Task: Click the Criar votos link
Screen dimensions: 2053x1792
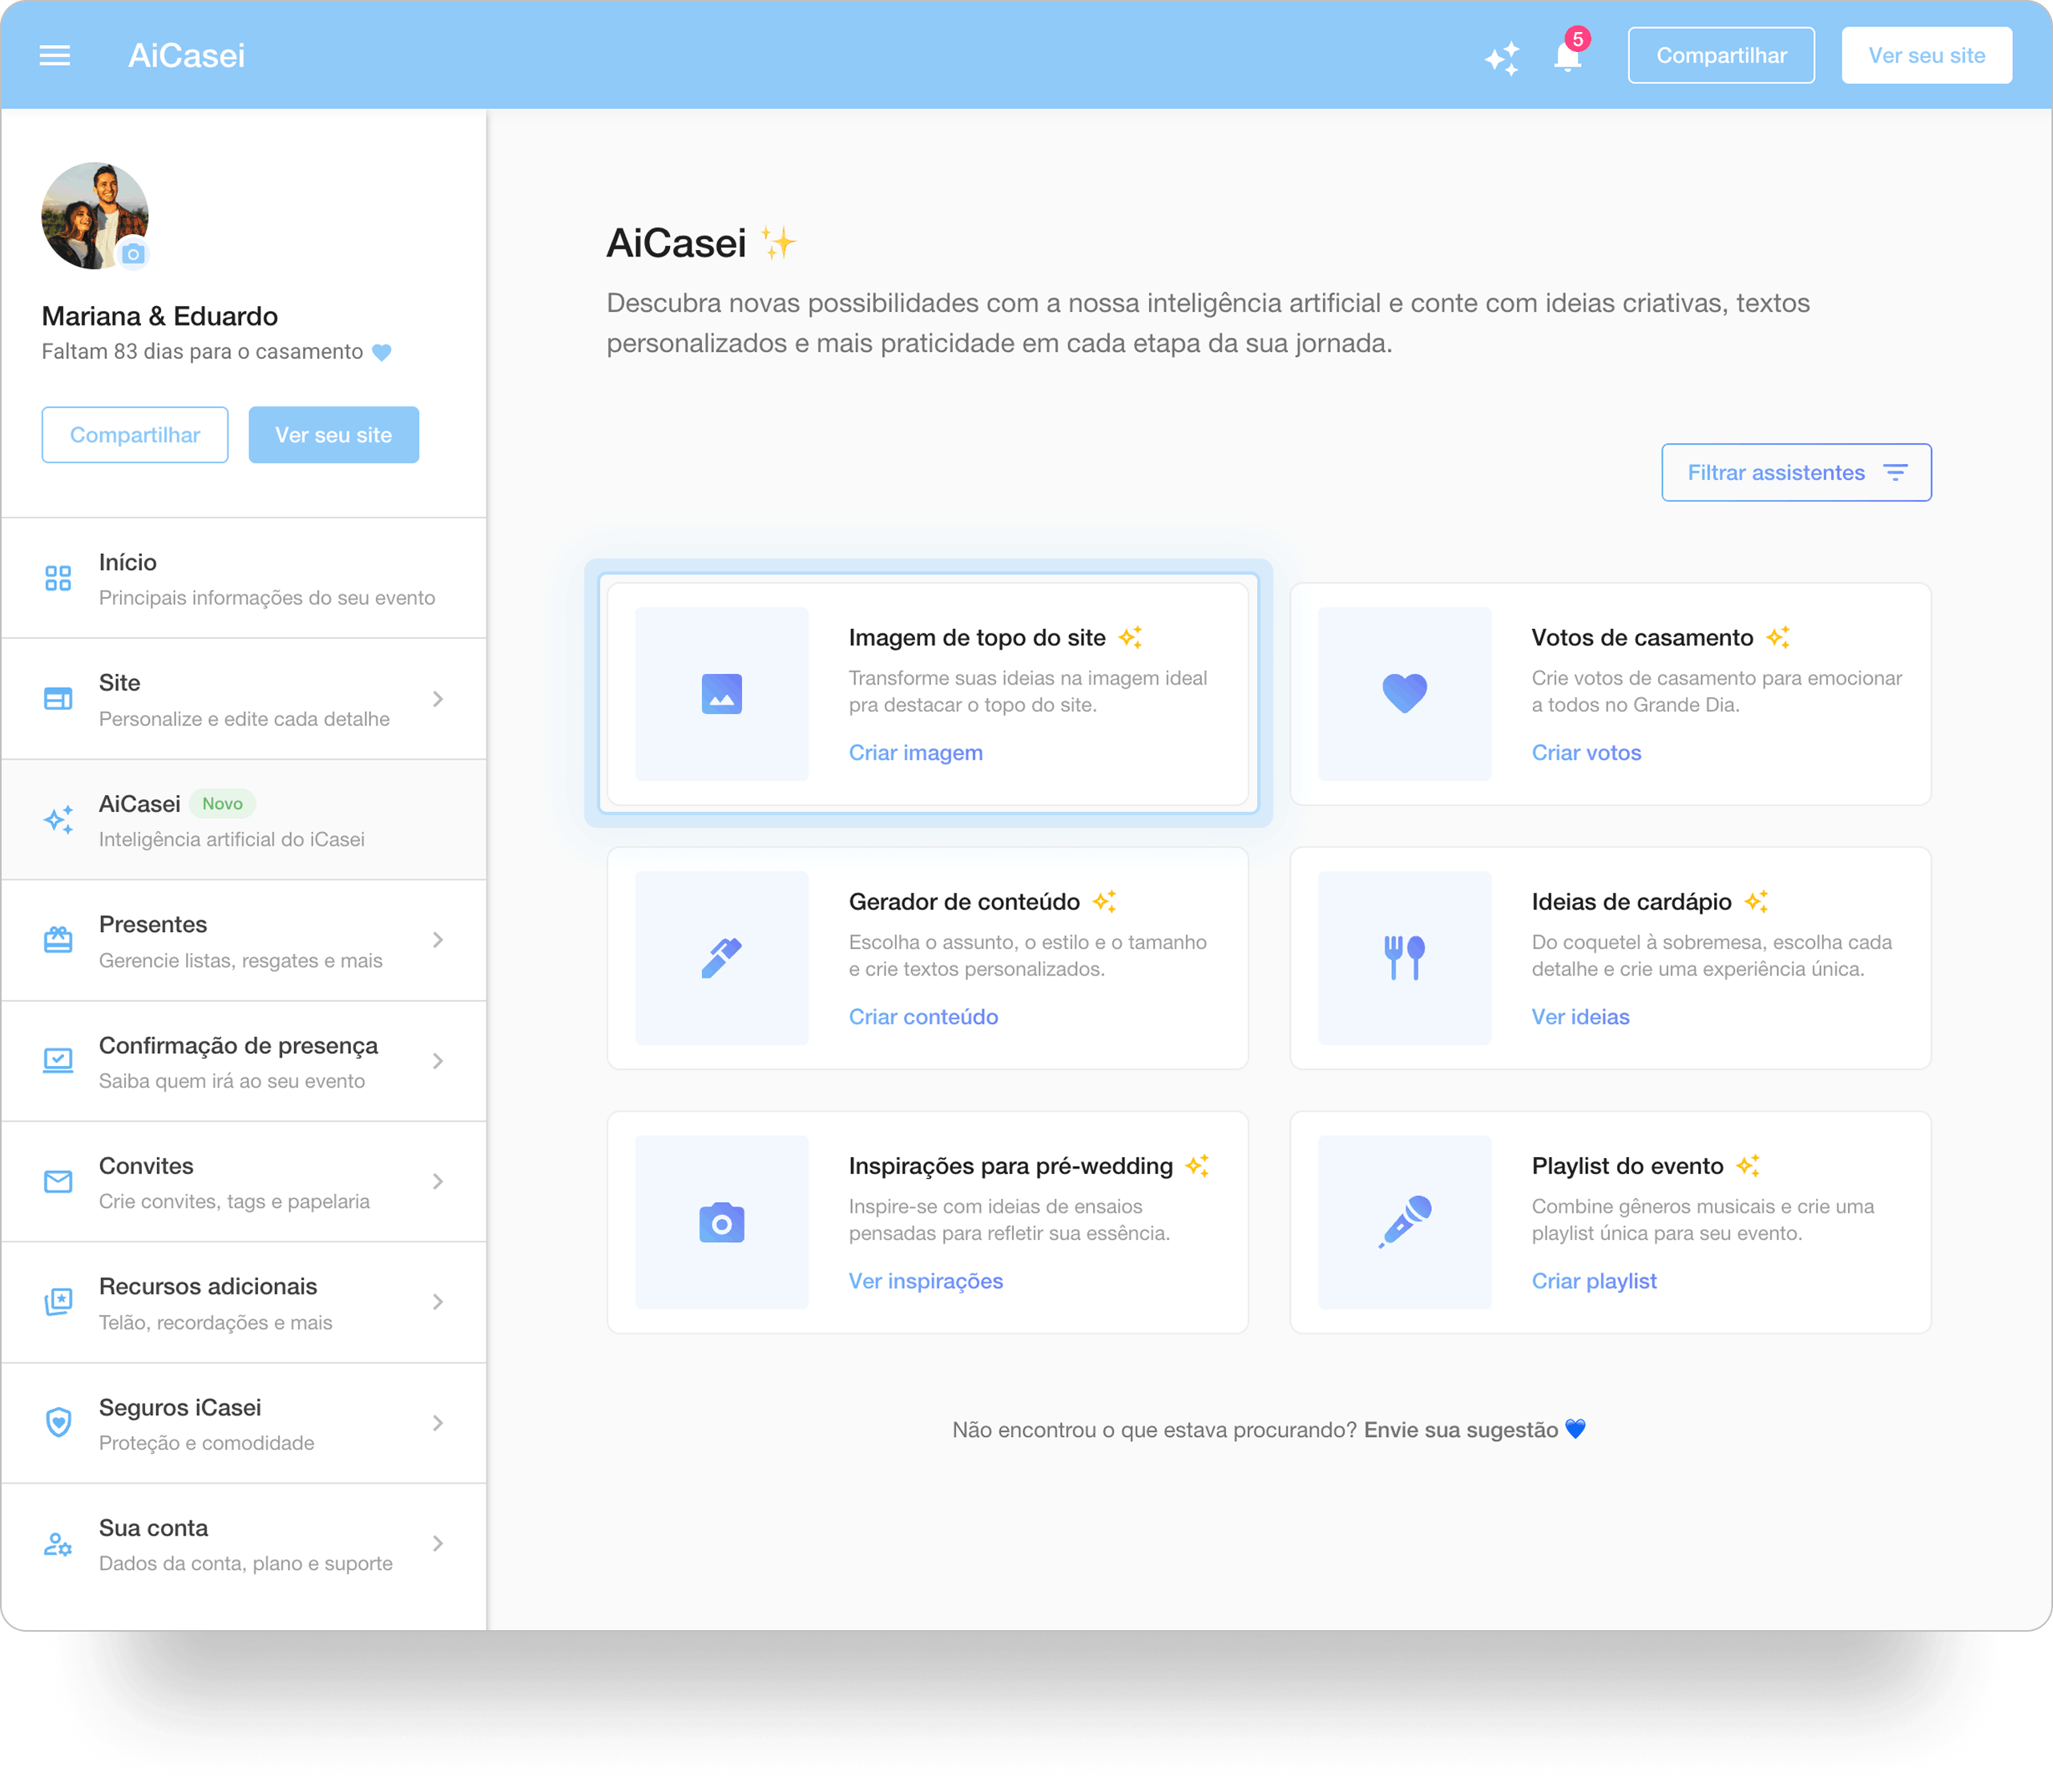Action: [1586, 753]
